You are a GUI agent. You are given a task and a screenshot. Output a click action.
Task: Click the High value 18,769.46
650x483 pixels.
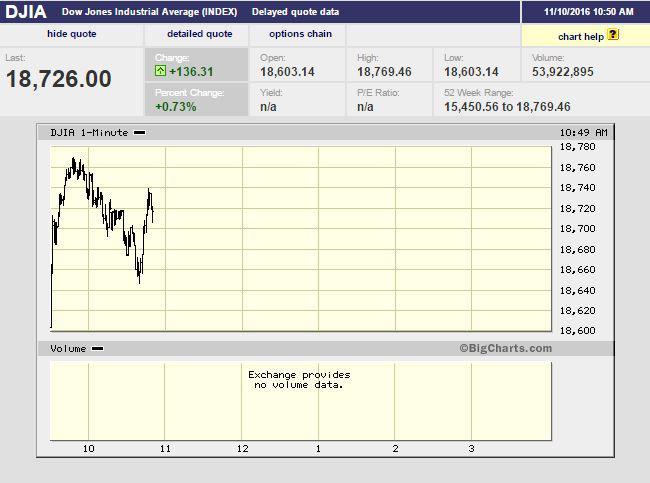[385, 73]
